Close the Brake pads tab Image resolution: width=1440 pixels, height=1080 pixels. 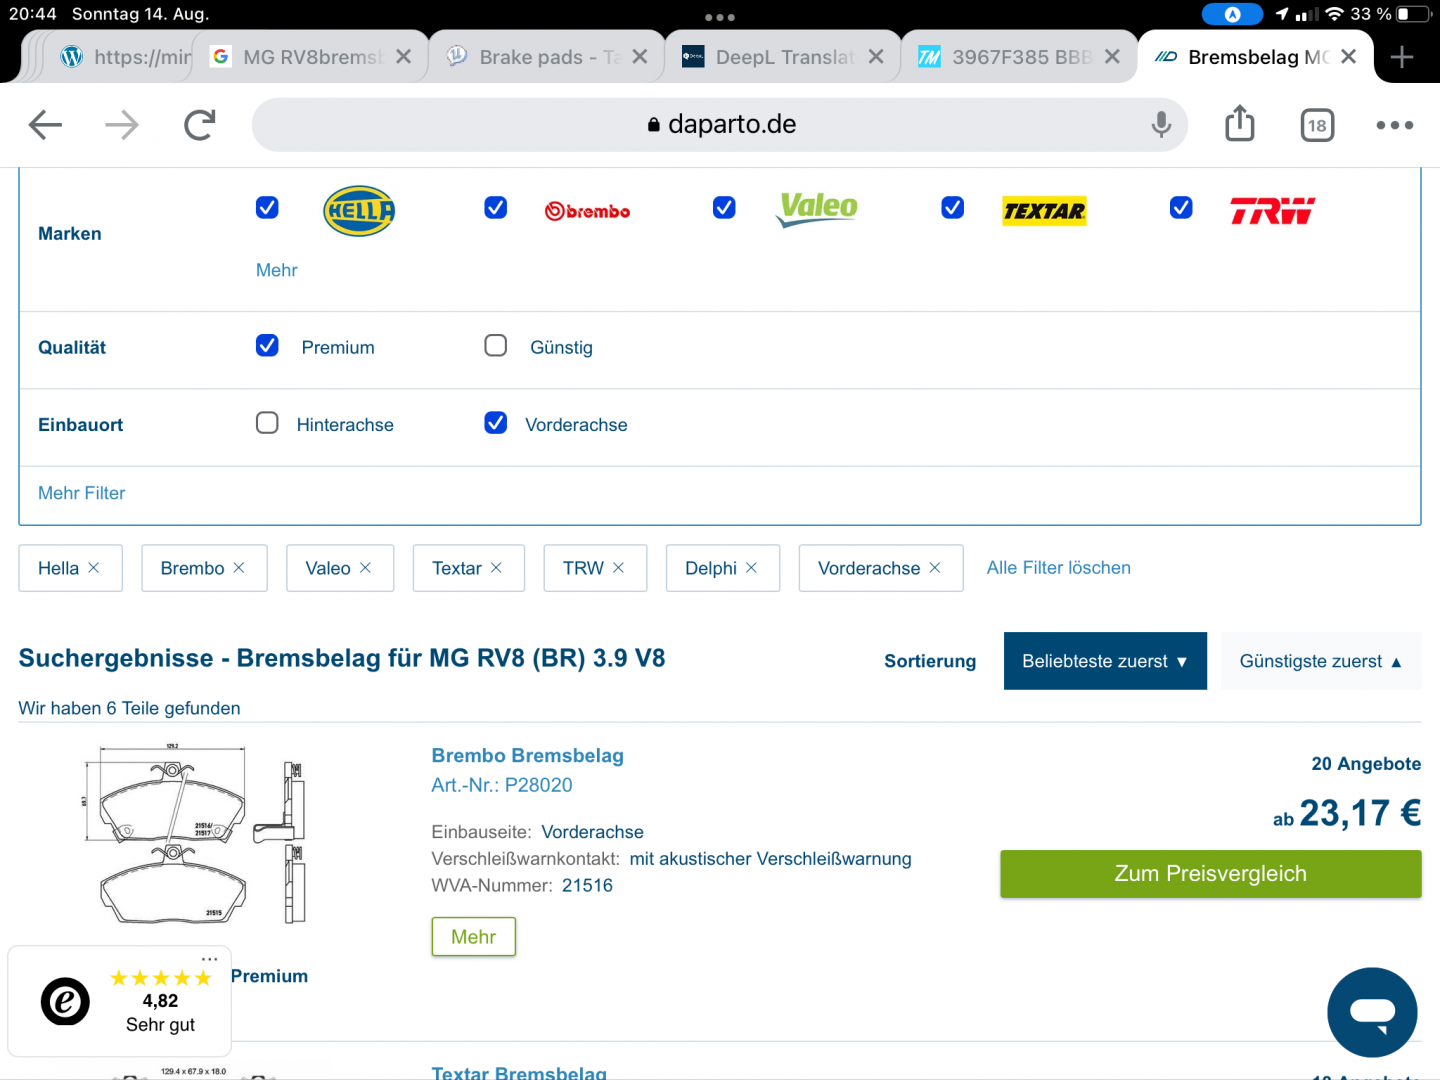pos(640,57)
